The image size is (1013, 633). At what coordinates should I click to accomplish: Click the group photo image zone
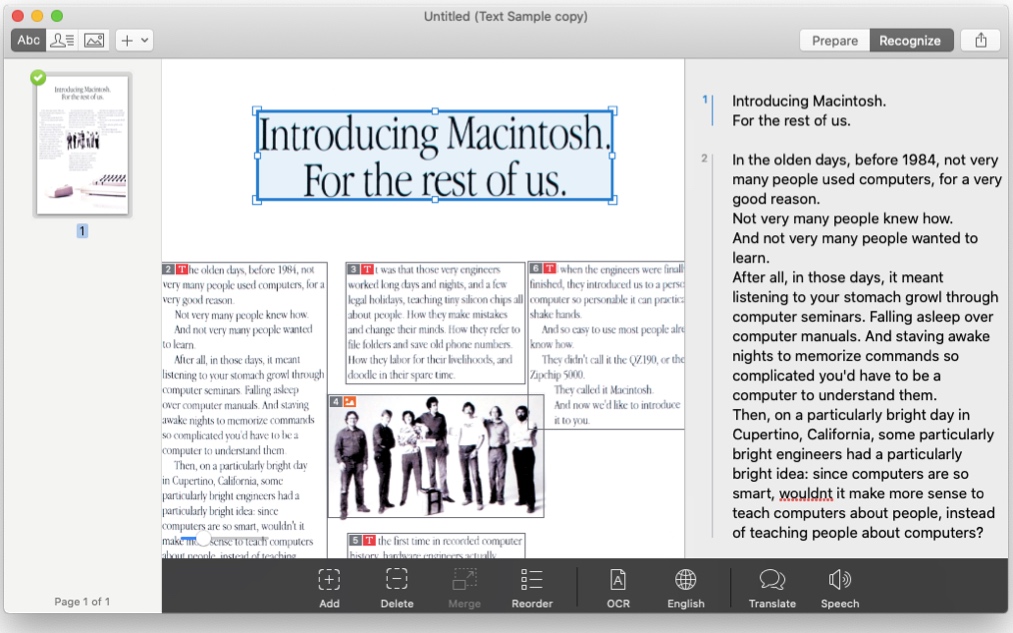(x=436, y=456)
